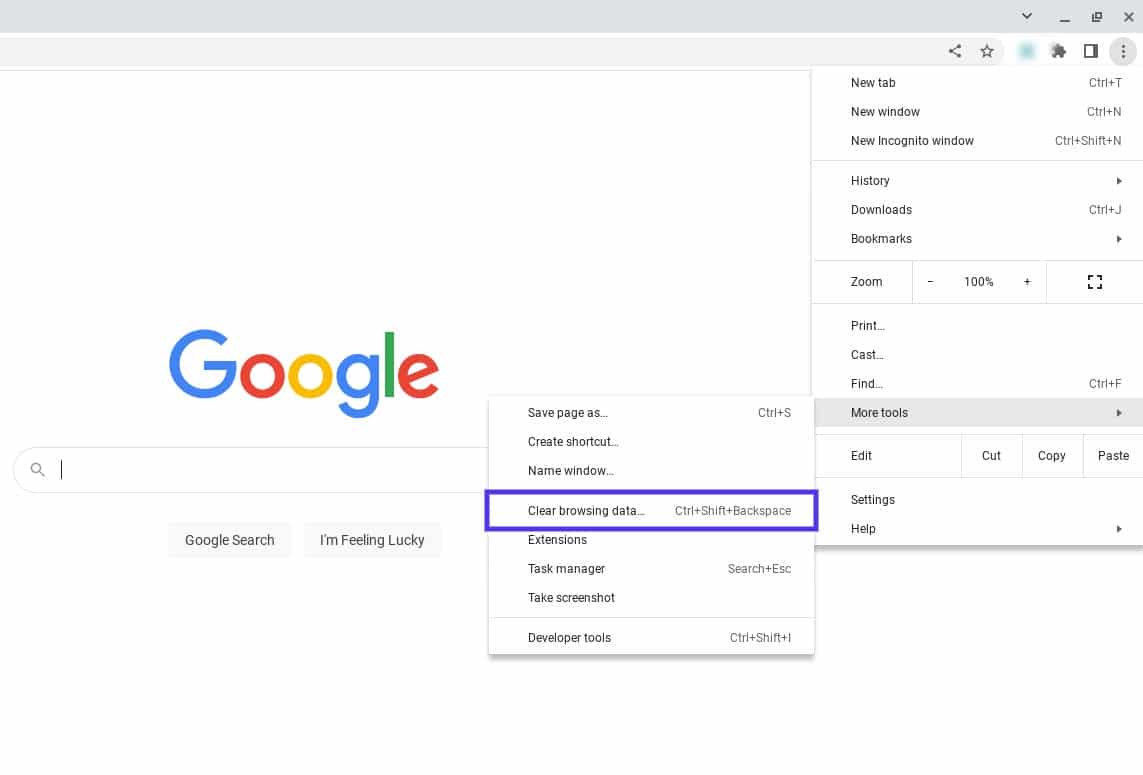The height and width of the screenshot is (775, 1143).
Task: Expand the Bookmarks submenu
Action: tap(881, 238)
